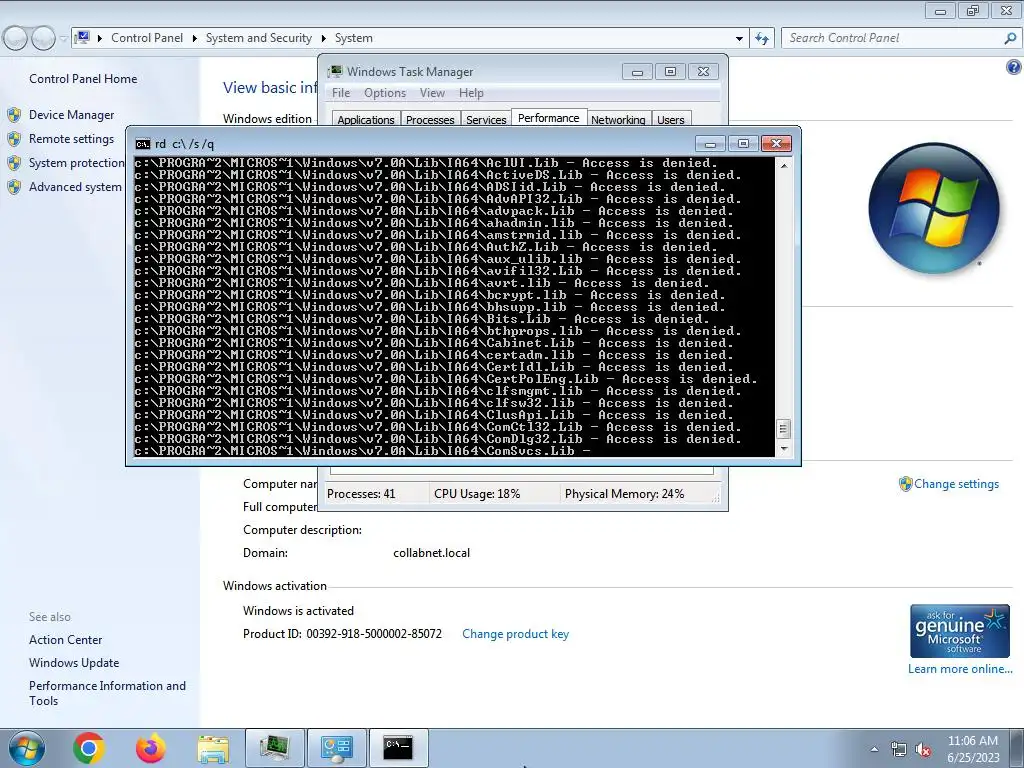
Task: Open Performance Information and Tools
Action: (107, 693)
